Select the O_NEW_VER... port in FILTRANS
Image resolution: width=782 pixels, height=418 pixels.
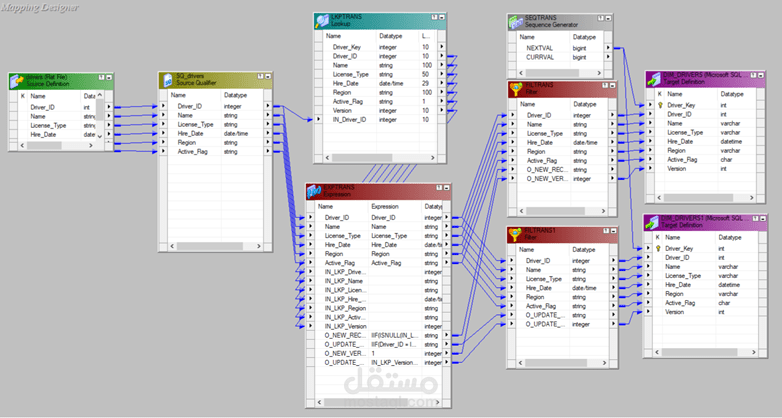pyautogui.click(x=547, y=179)
